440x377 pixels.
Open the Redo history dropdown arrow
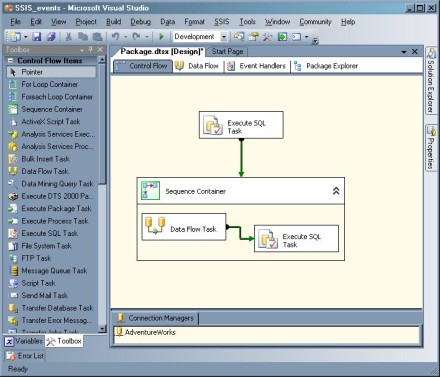pos(146,37)
